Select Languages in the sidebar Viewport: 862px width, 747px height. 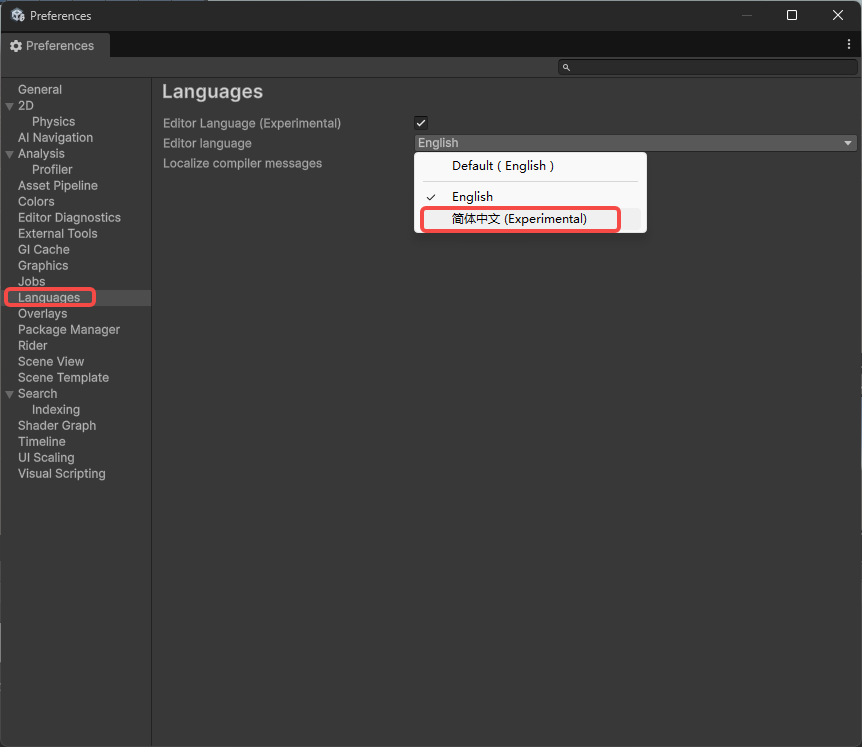pos(49,297)
